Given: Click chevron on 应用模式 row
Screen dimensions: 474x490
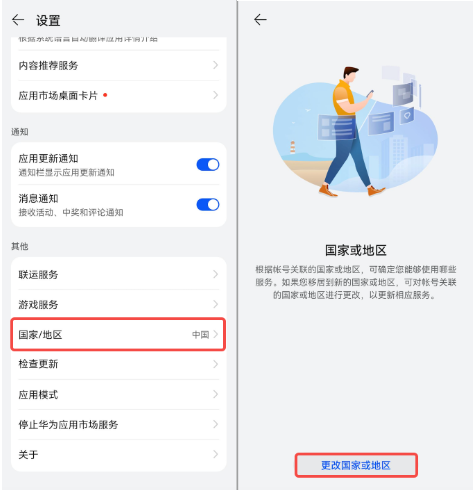Looking at the screenshot, I should tap(216, 394).
